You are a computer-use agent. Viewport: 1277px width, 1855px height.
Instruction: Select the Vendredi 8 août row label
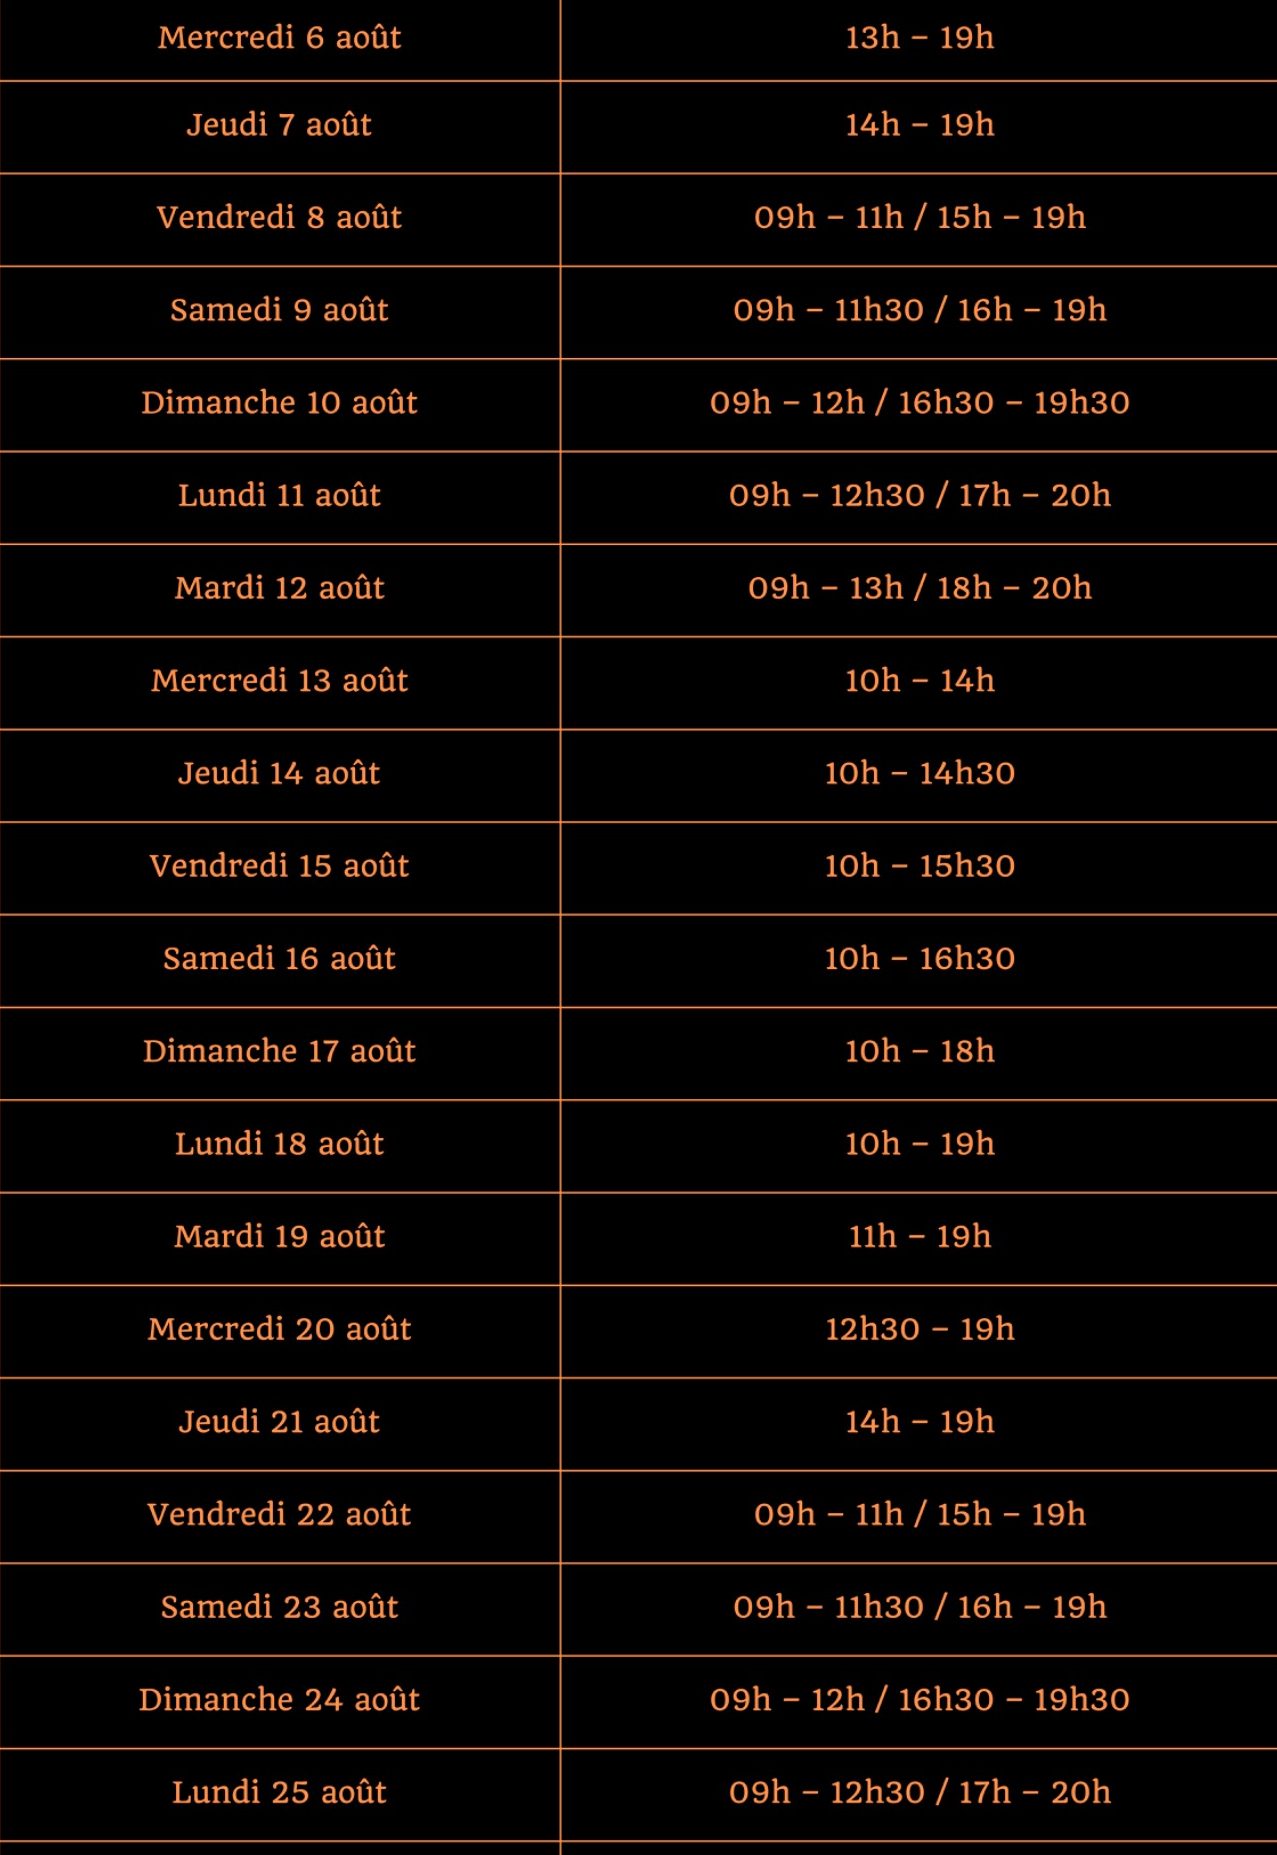pos(279,219)
